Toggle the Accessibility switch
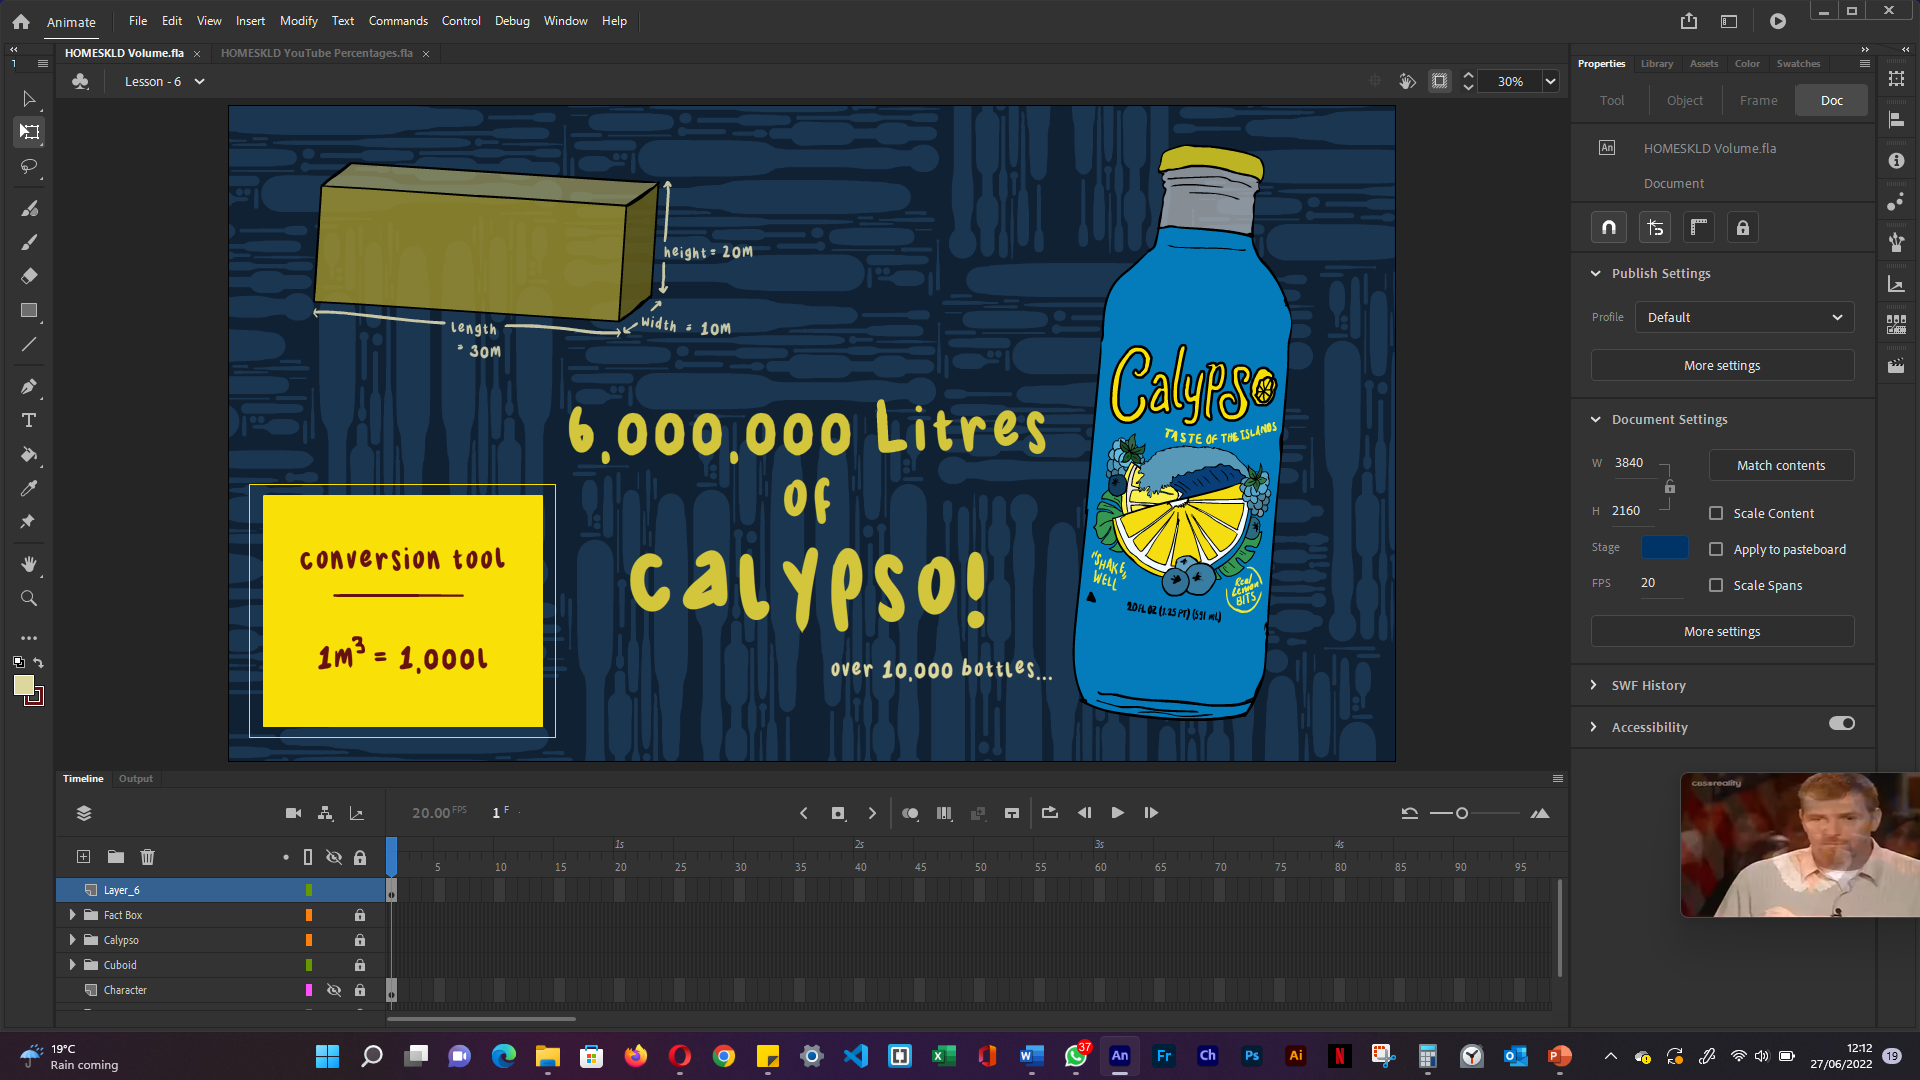The image size is (1920, 1080). click(x=1842, y=723)
